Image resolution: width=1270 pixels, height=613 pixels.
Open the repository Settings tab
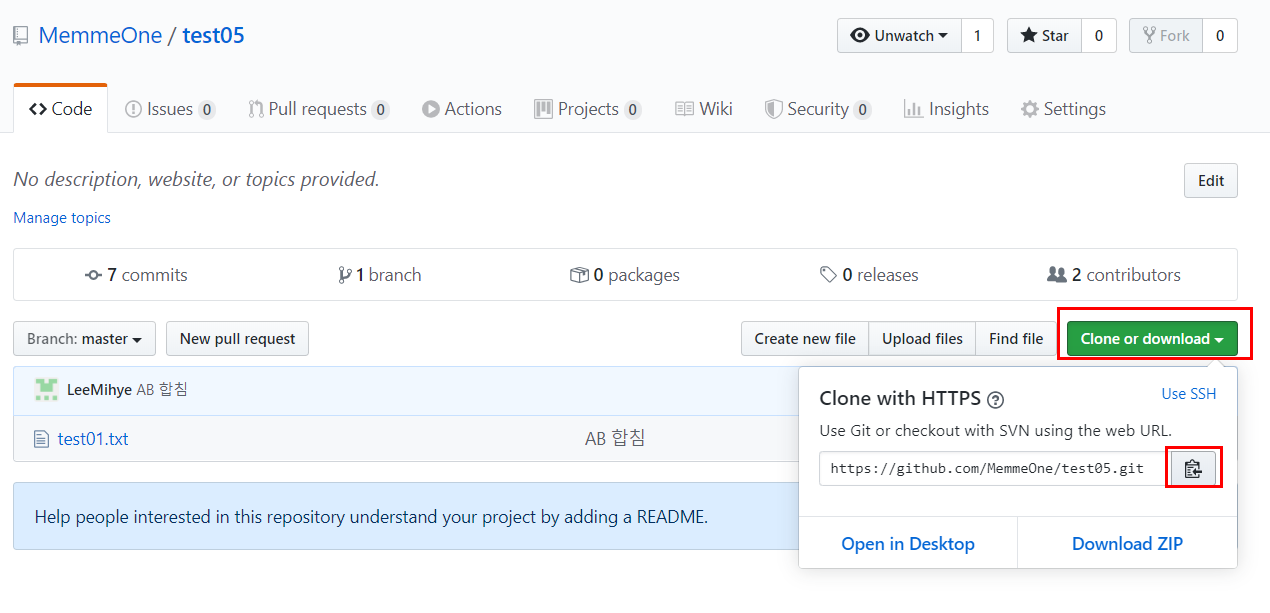(1063, 109)
